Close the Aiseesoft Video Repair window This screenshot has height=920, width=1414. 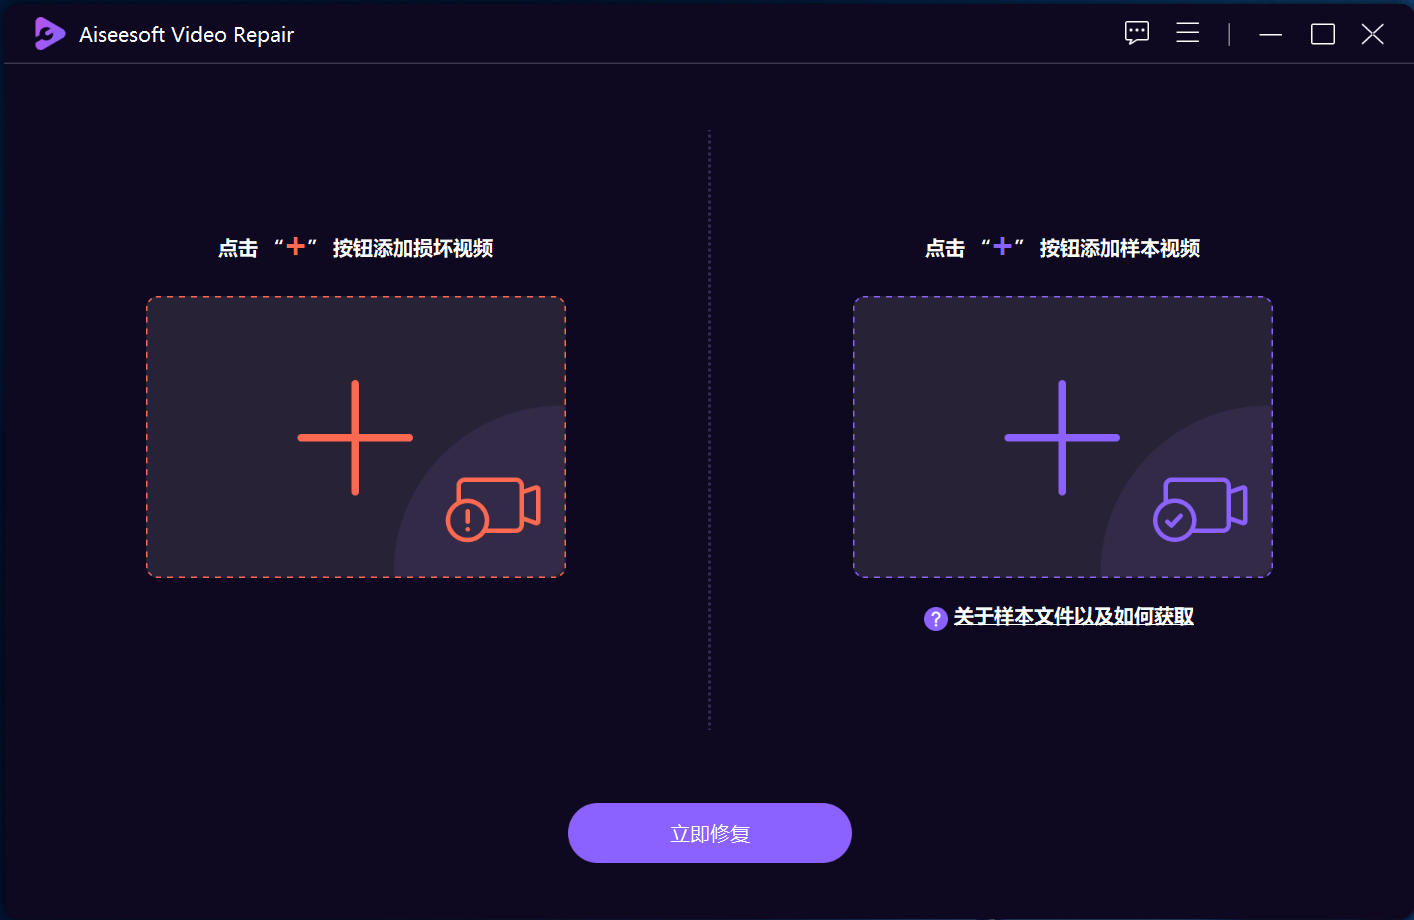(1373, 34)
